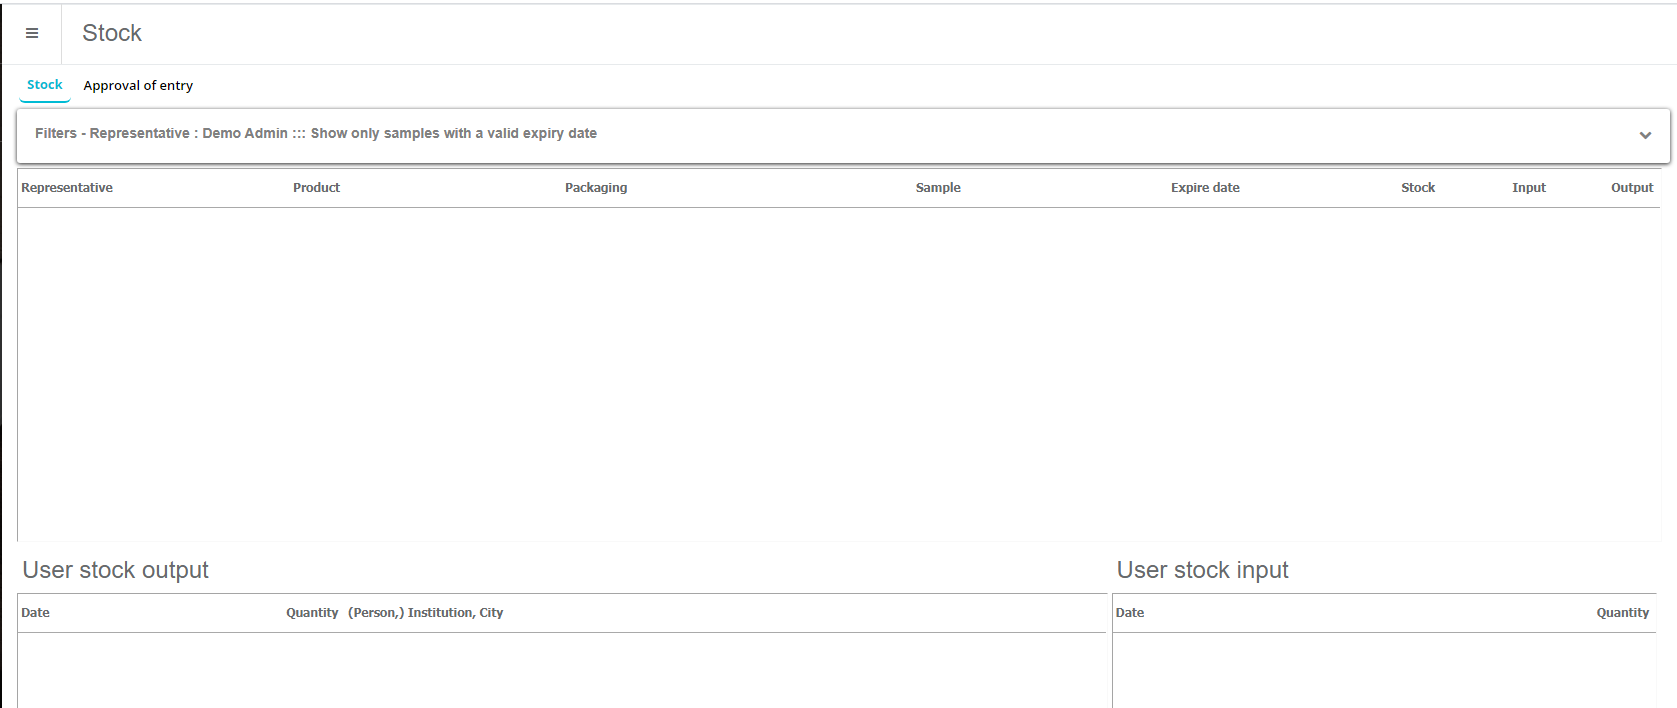This screenshot has height=708, width=1677.
Task: Select the (Person,) Institution, City column header
Action: click(x=425, y=613)
